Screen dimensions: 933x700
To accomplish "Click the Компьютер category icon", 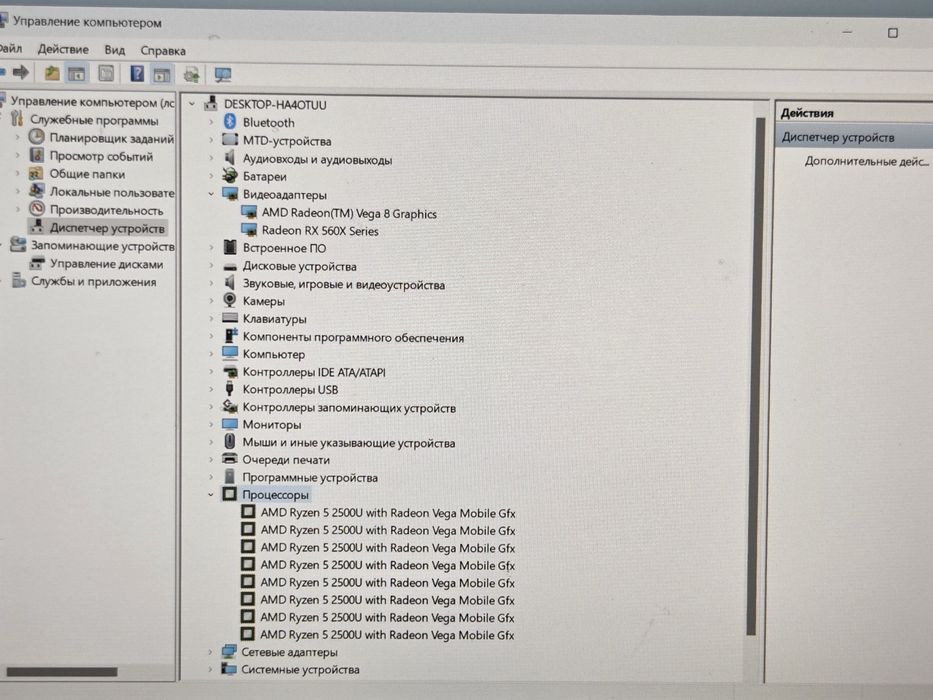I will click(230, 354).
